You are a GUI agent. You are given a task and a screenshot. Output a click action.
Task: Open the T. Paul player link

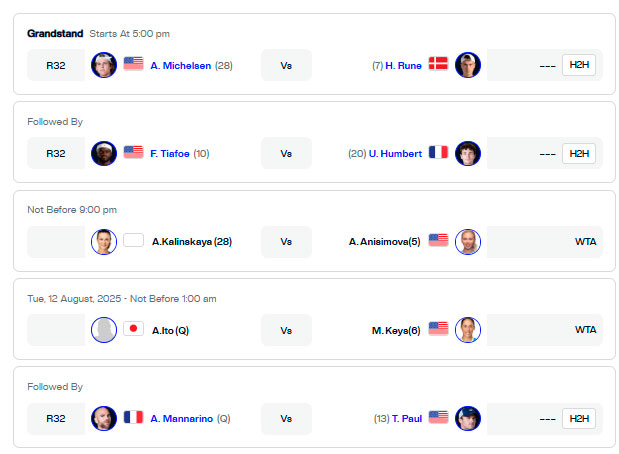(407, 418)
